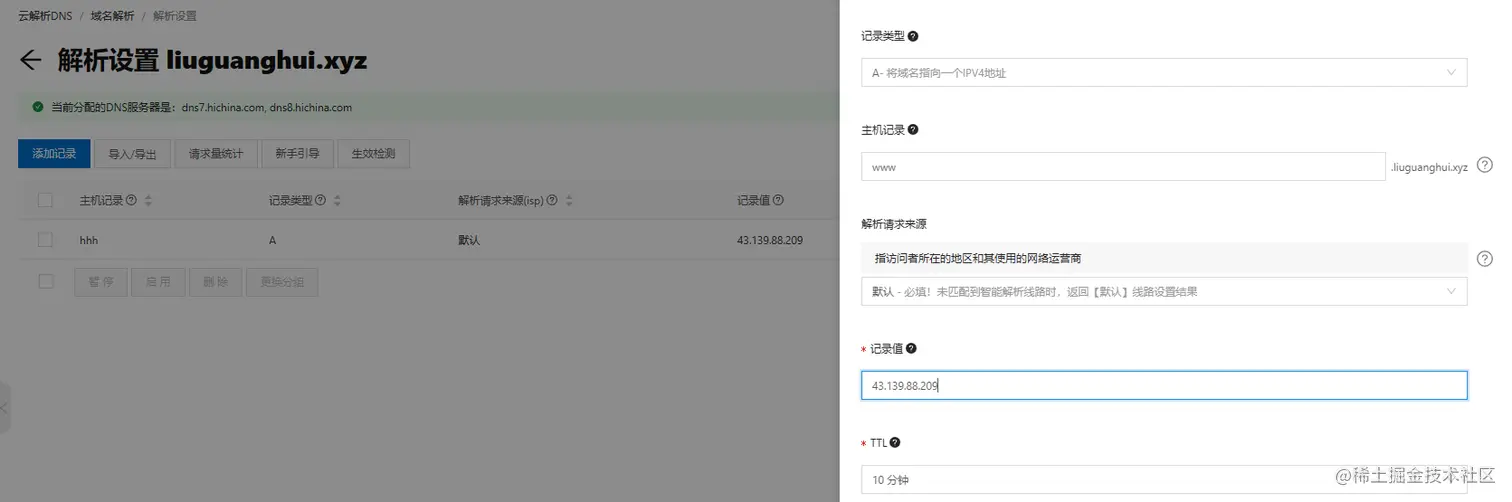Screen dimensions: 1512x502
Task: Click help icon in 主机记录 table header
Action: (x=131, y=200)
